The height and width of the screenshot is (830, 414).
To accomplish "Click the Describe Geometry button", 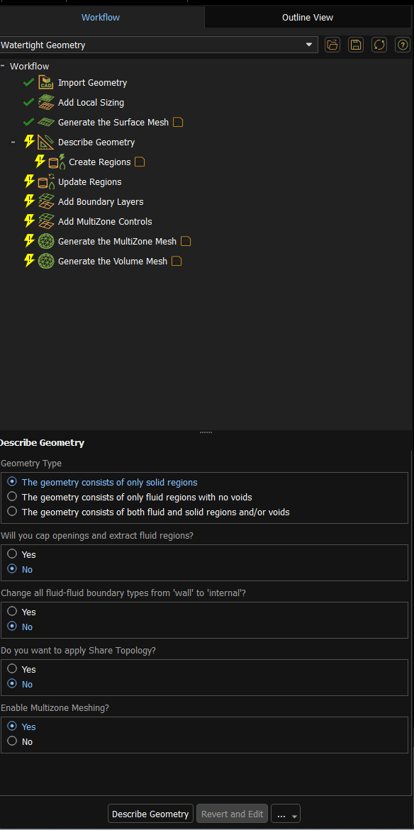I will tap(150, 814).
